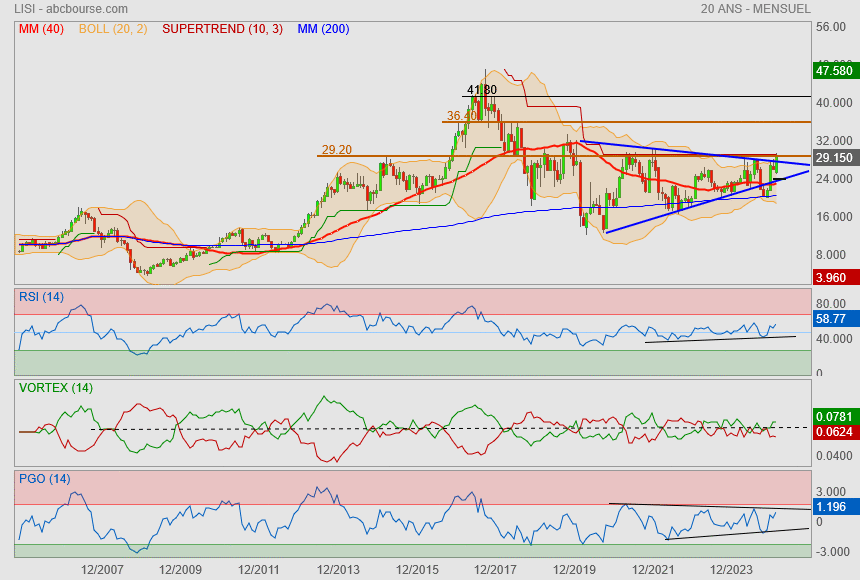Click the RSI (14) panel label
The height and width of the screenshot is (580, 860).
pos(41,297)
